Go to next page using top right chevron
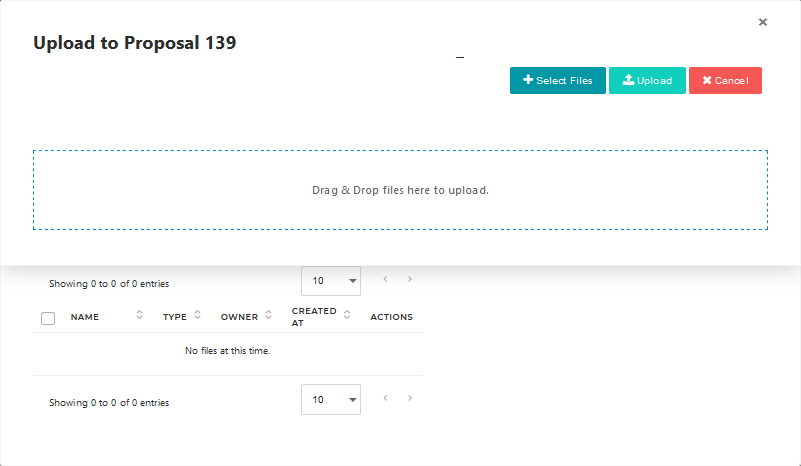 (x=410, y=279)
